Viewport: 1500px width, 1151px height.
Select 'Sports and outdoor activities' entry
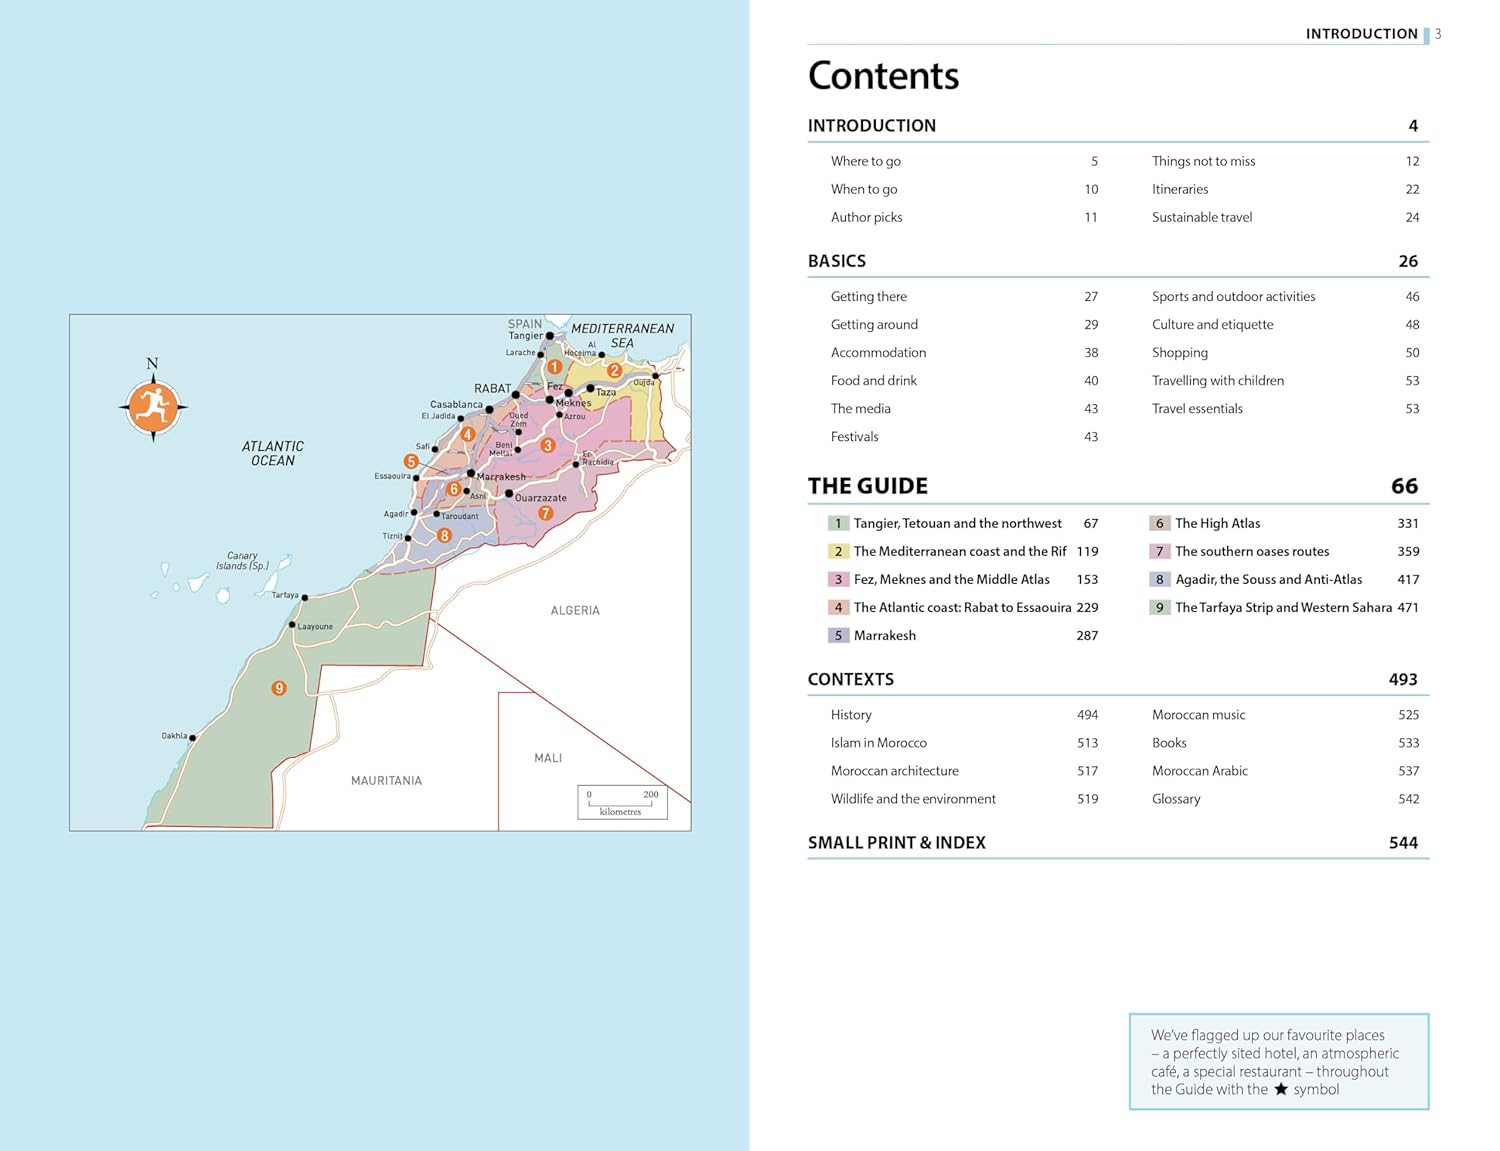[1234, 296]
